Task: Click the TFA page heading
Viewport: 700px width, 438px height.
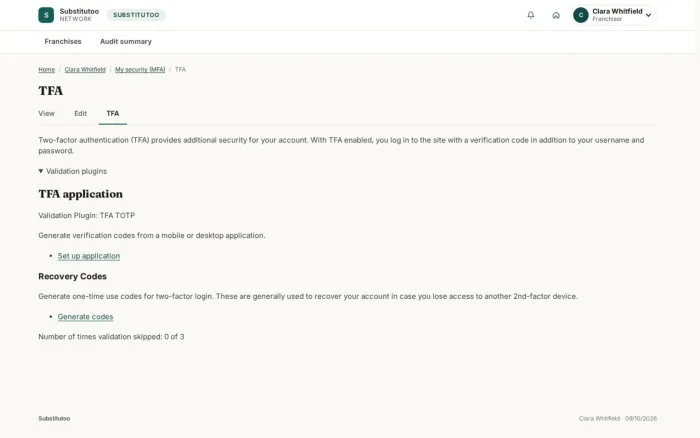Action: point(50,91)
